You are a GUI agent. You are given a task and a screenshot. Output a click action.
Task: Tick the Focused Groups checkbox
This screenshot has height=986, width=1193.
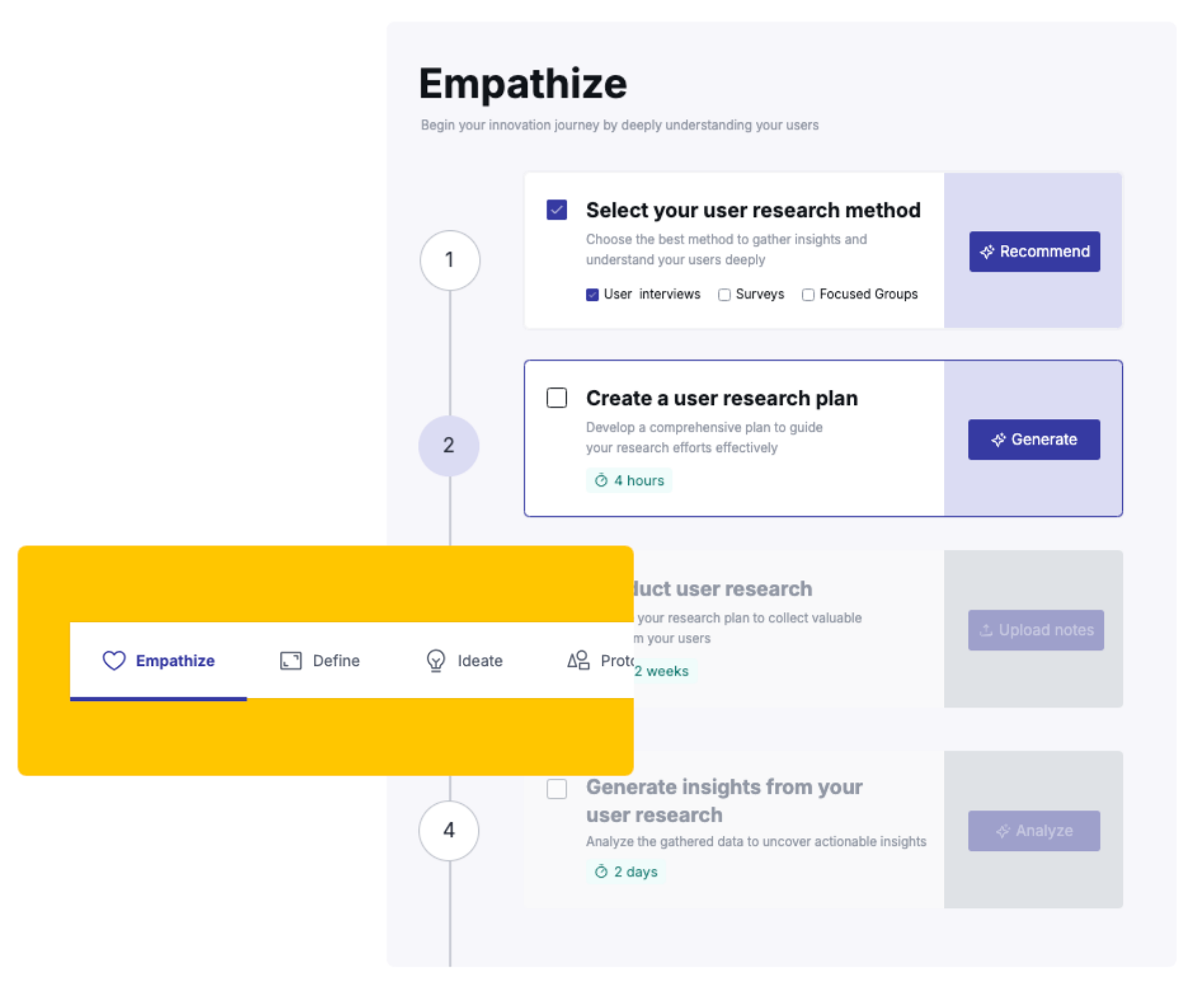coord(808,295)
